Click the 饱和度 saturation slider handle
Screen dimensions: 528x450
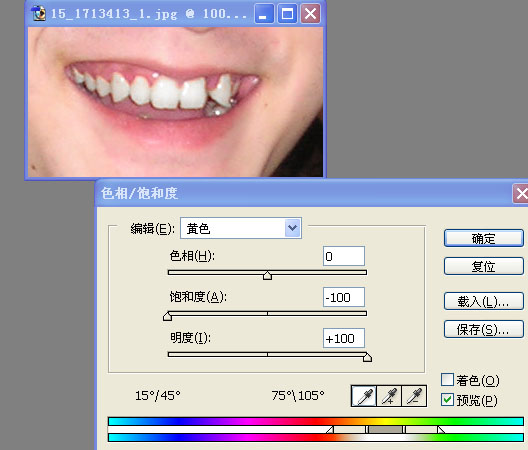pyautogui.click(x=167, y=316)
